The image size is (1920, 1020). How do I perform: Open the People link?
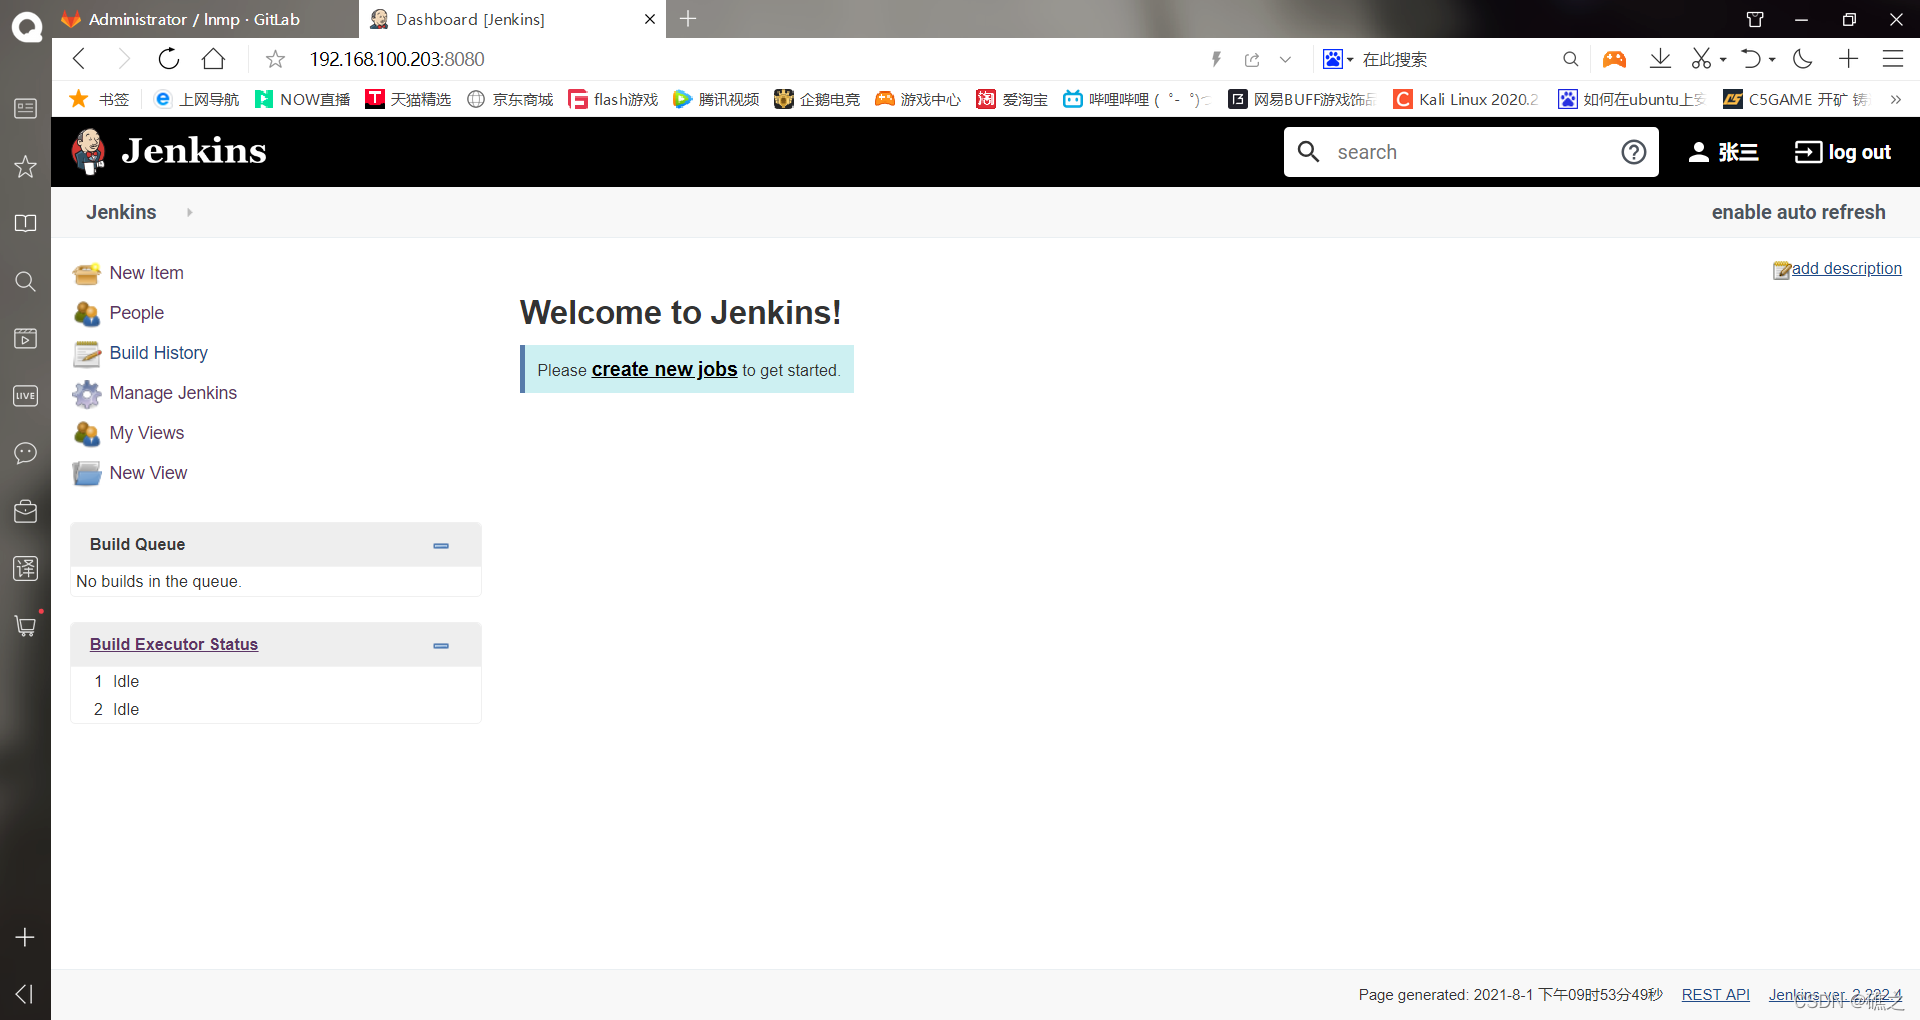[137, 313]
